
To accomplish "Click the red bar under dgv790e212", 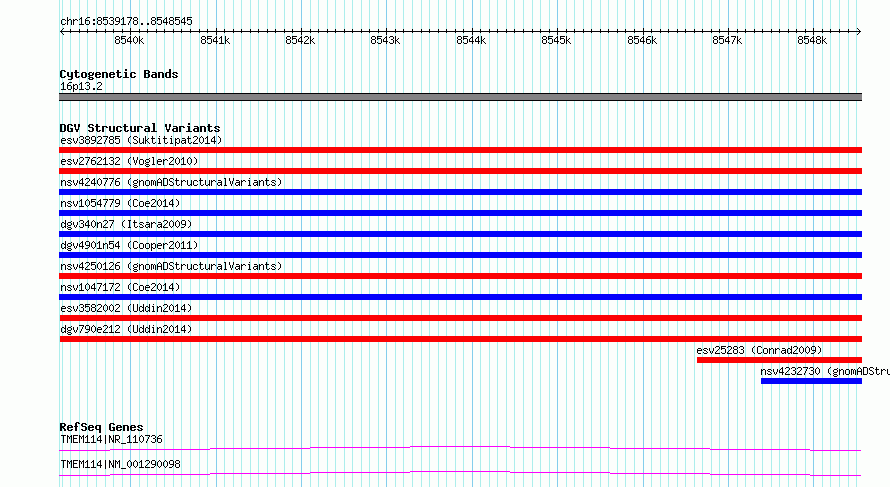I will 460,339.
